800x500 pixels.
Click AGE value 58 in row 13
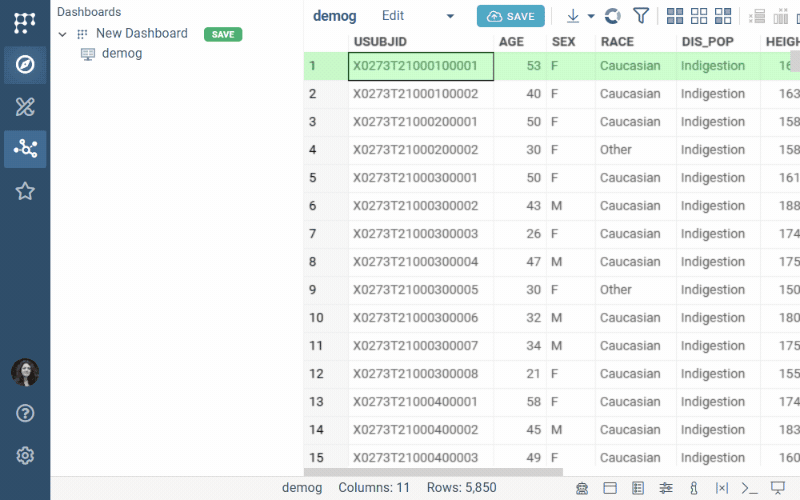click(x=520, y=402)
